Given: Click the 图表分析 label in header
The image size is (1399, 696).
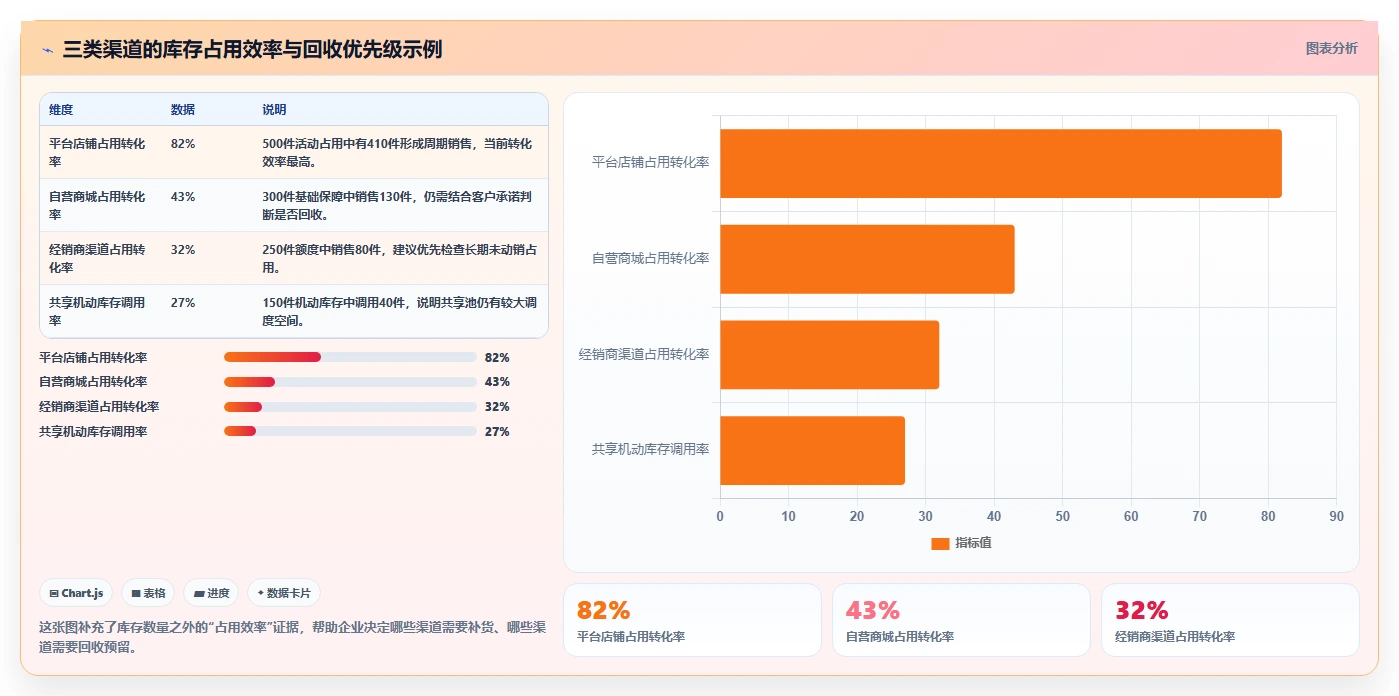Looking at the screenshot, I should point(1331,48).
